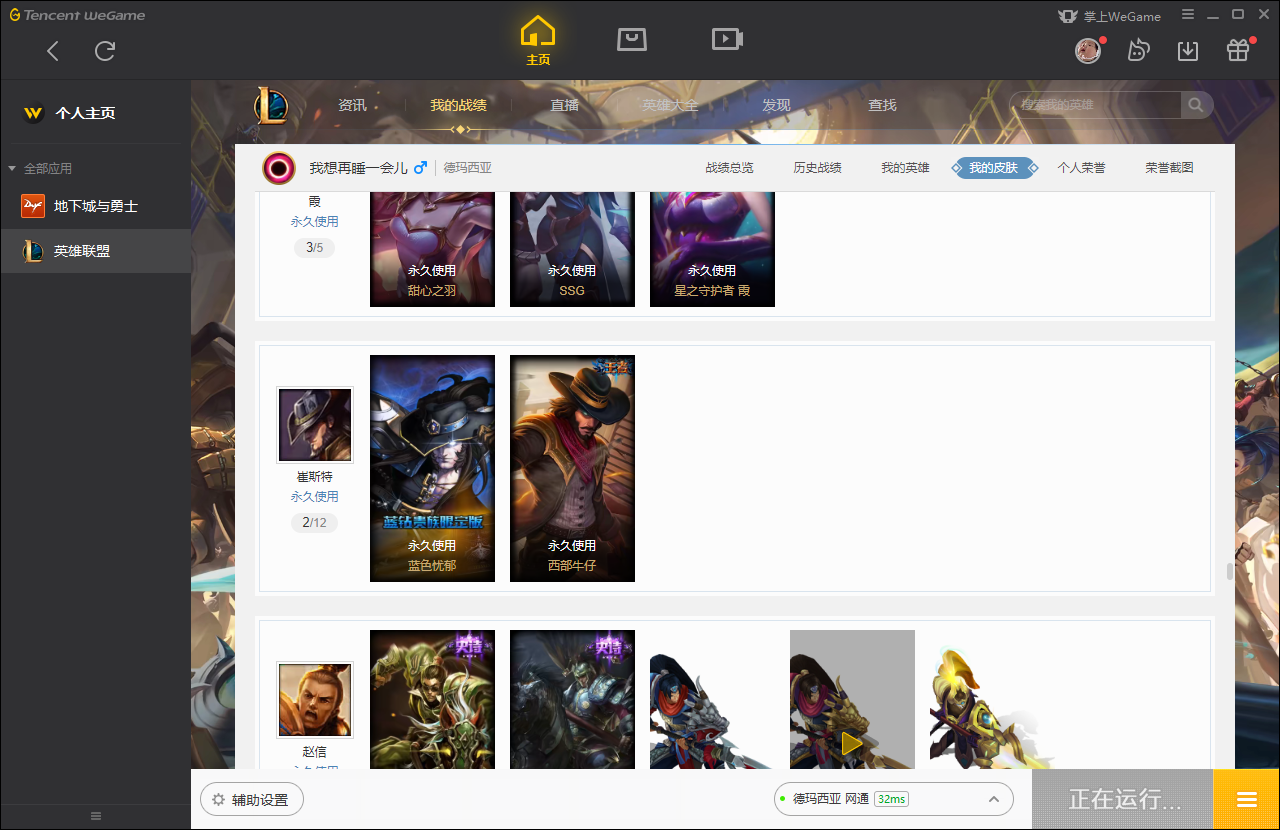Open the 我的战绩 tab

(x=459, y=105)
